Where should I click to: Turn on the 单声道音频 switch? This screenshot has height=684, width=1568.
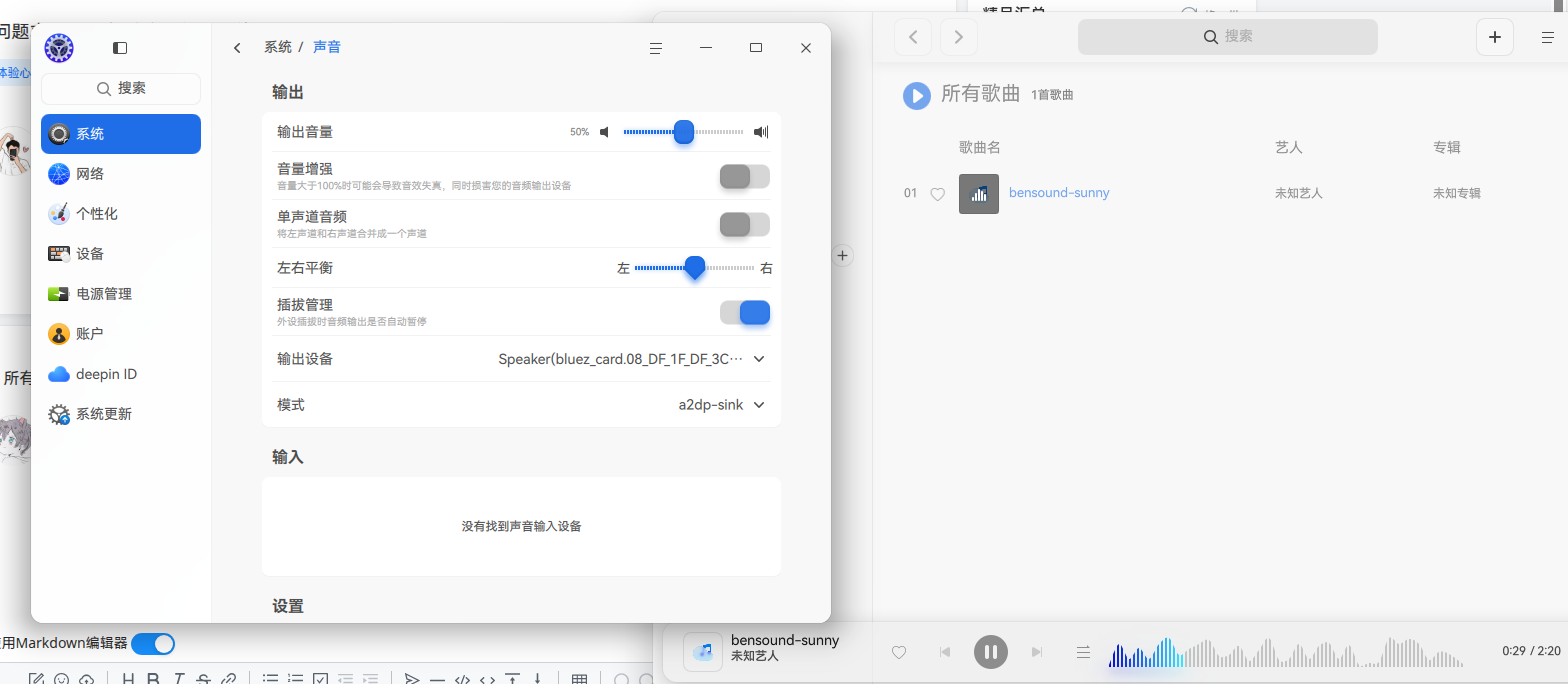pyautogui.click(x=745, y=225)
